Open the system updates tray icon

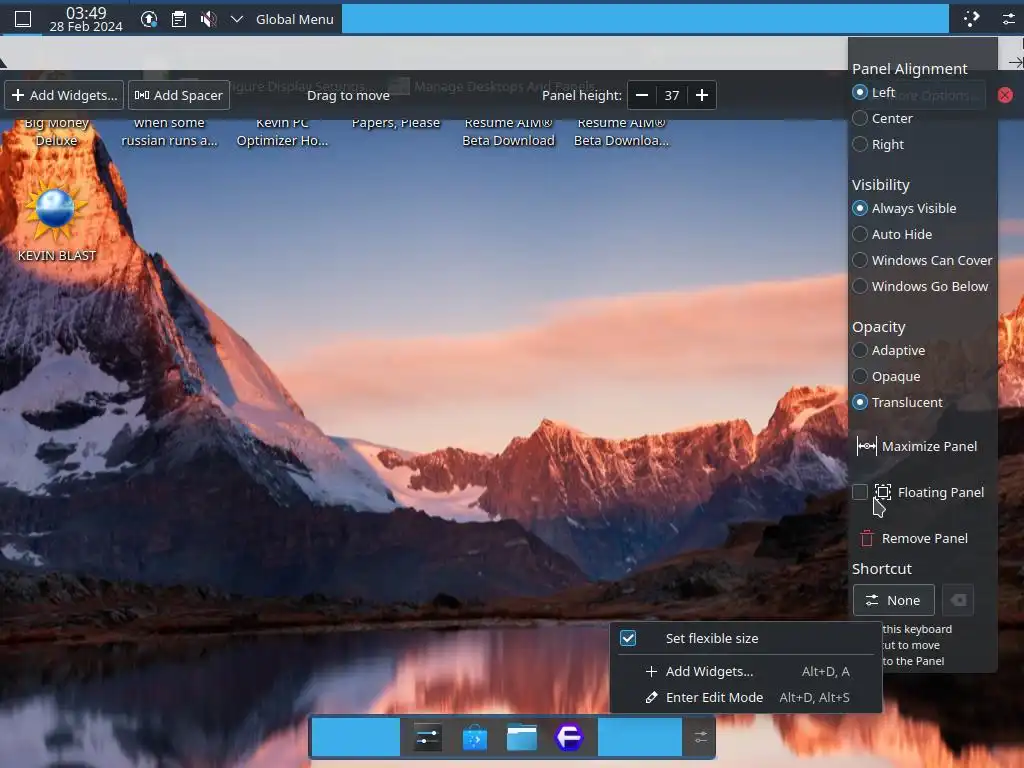149,19
